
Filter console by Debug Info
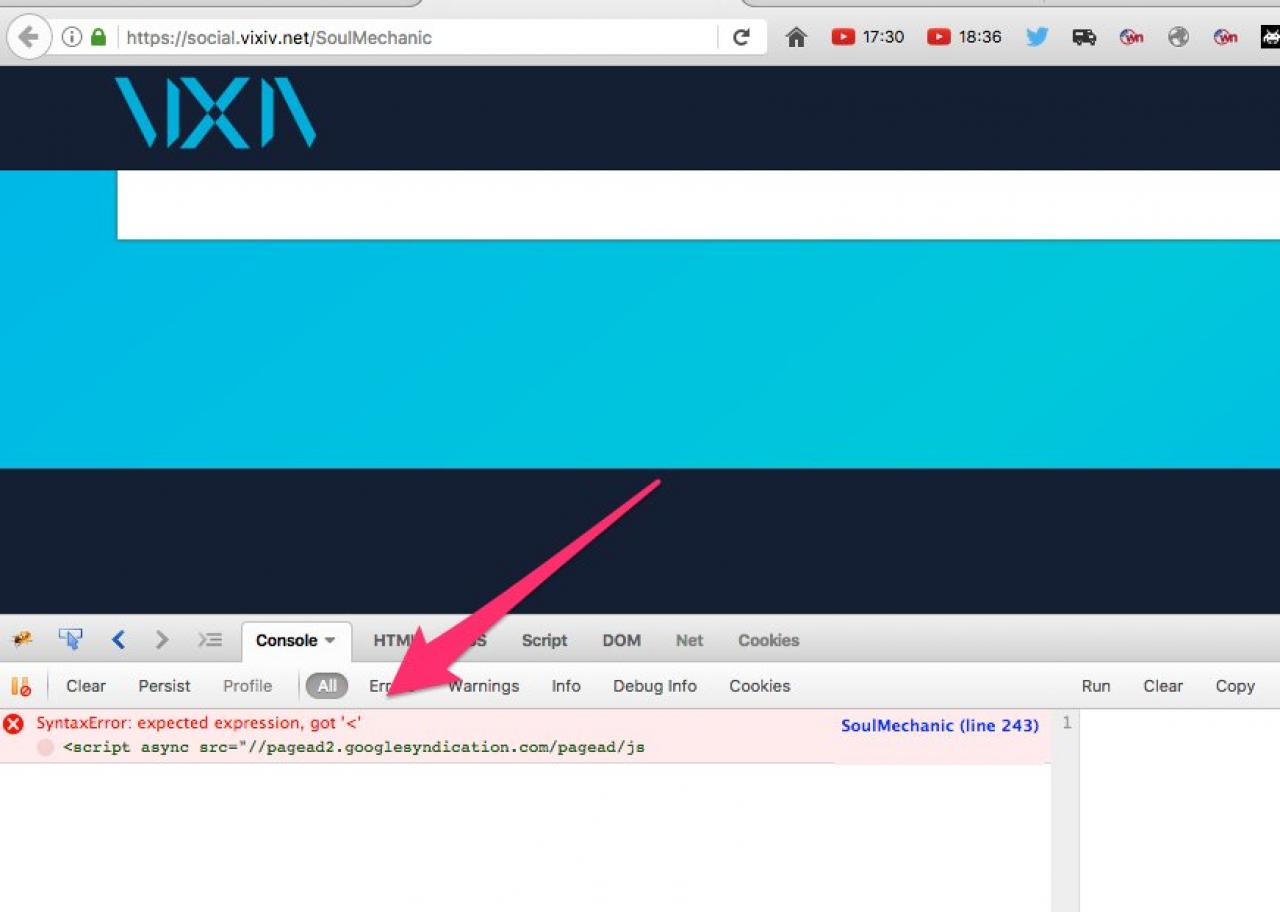pos(655,686)
